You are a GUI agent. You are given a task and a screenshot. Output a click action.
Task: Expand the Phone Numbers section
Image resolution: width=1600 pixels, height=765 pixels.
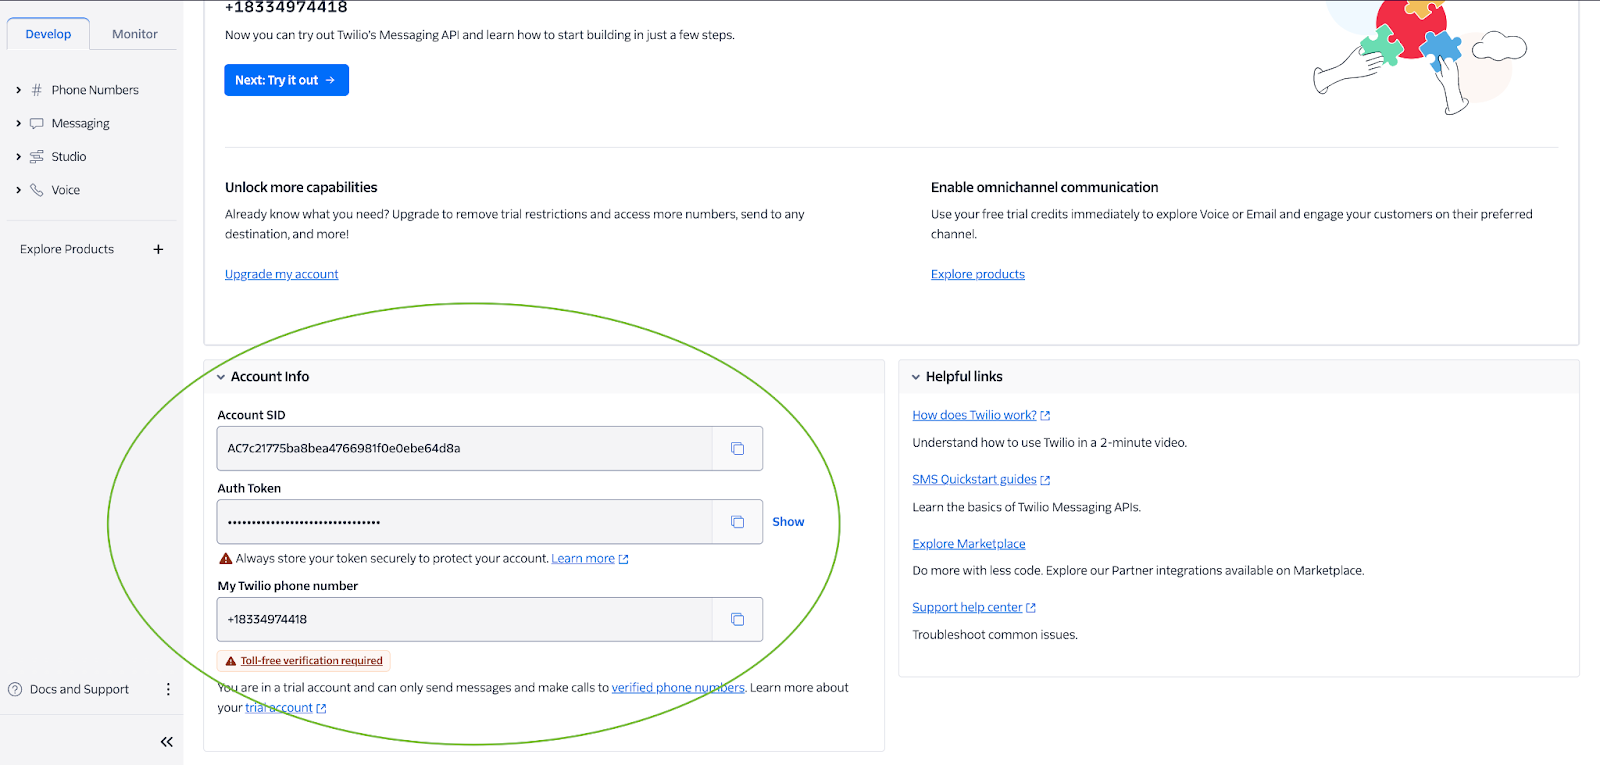coord(18,90)
